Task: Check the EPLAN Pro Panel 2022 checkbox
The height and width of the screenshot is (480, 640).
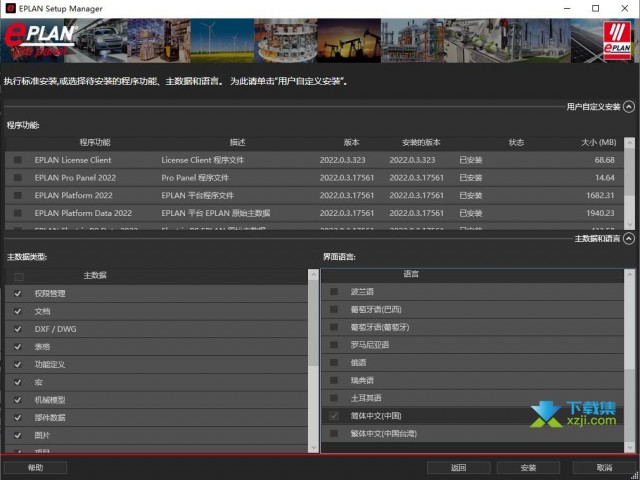Action: click(18, 178)
